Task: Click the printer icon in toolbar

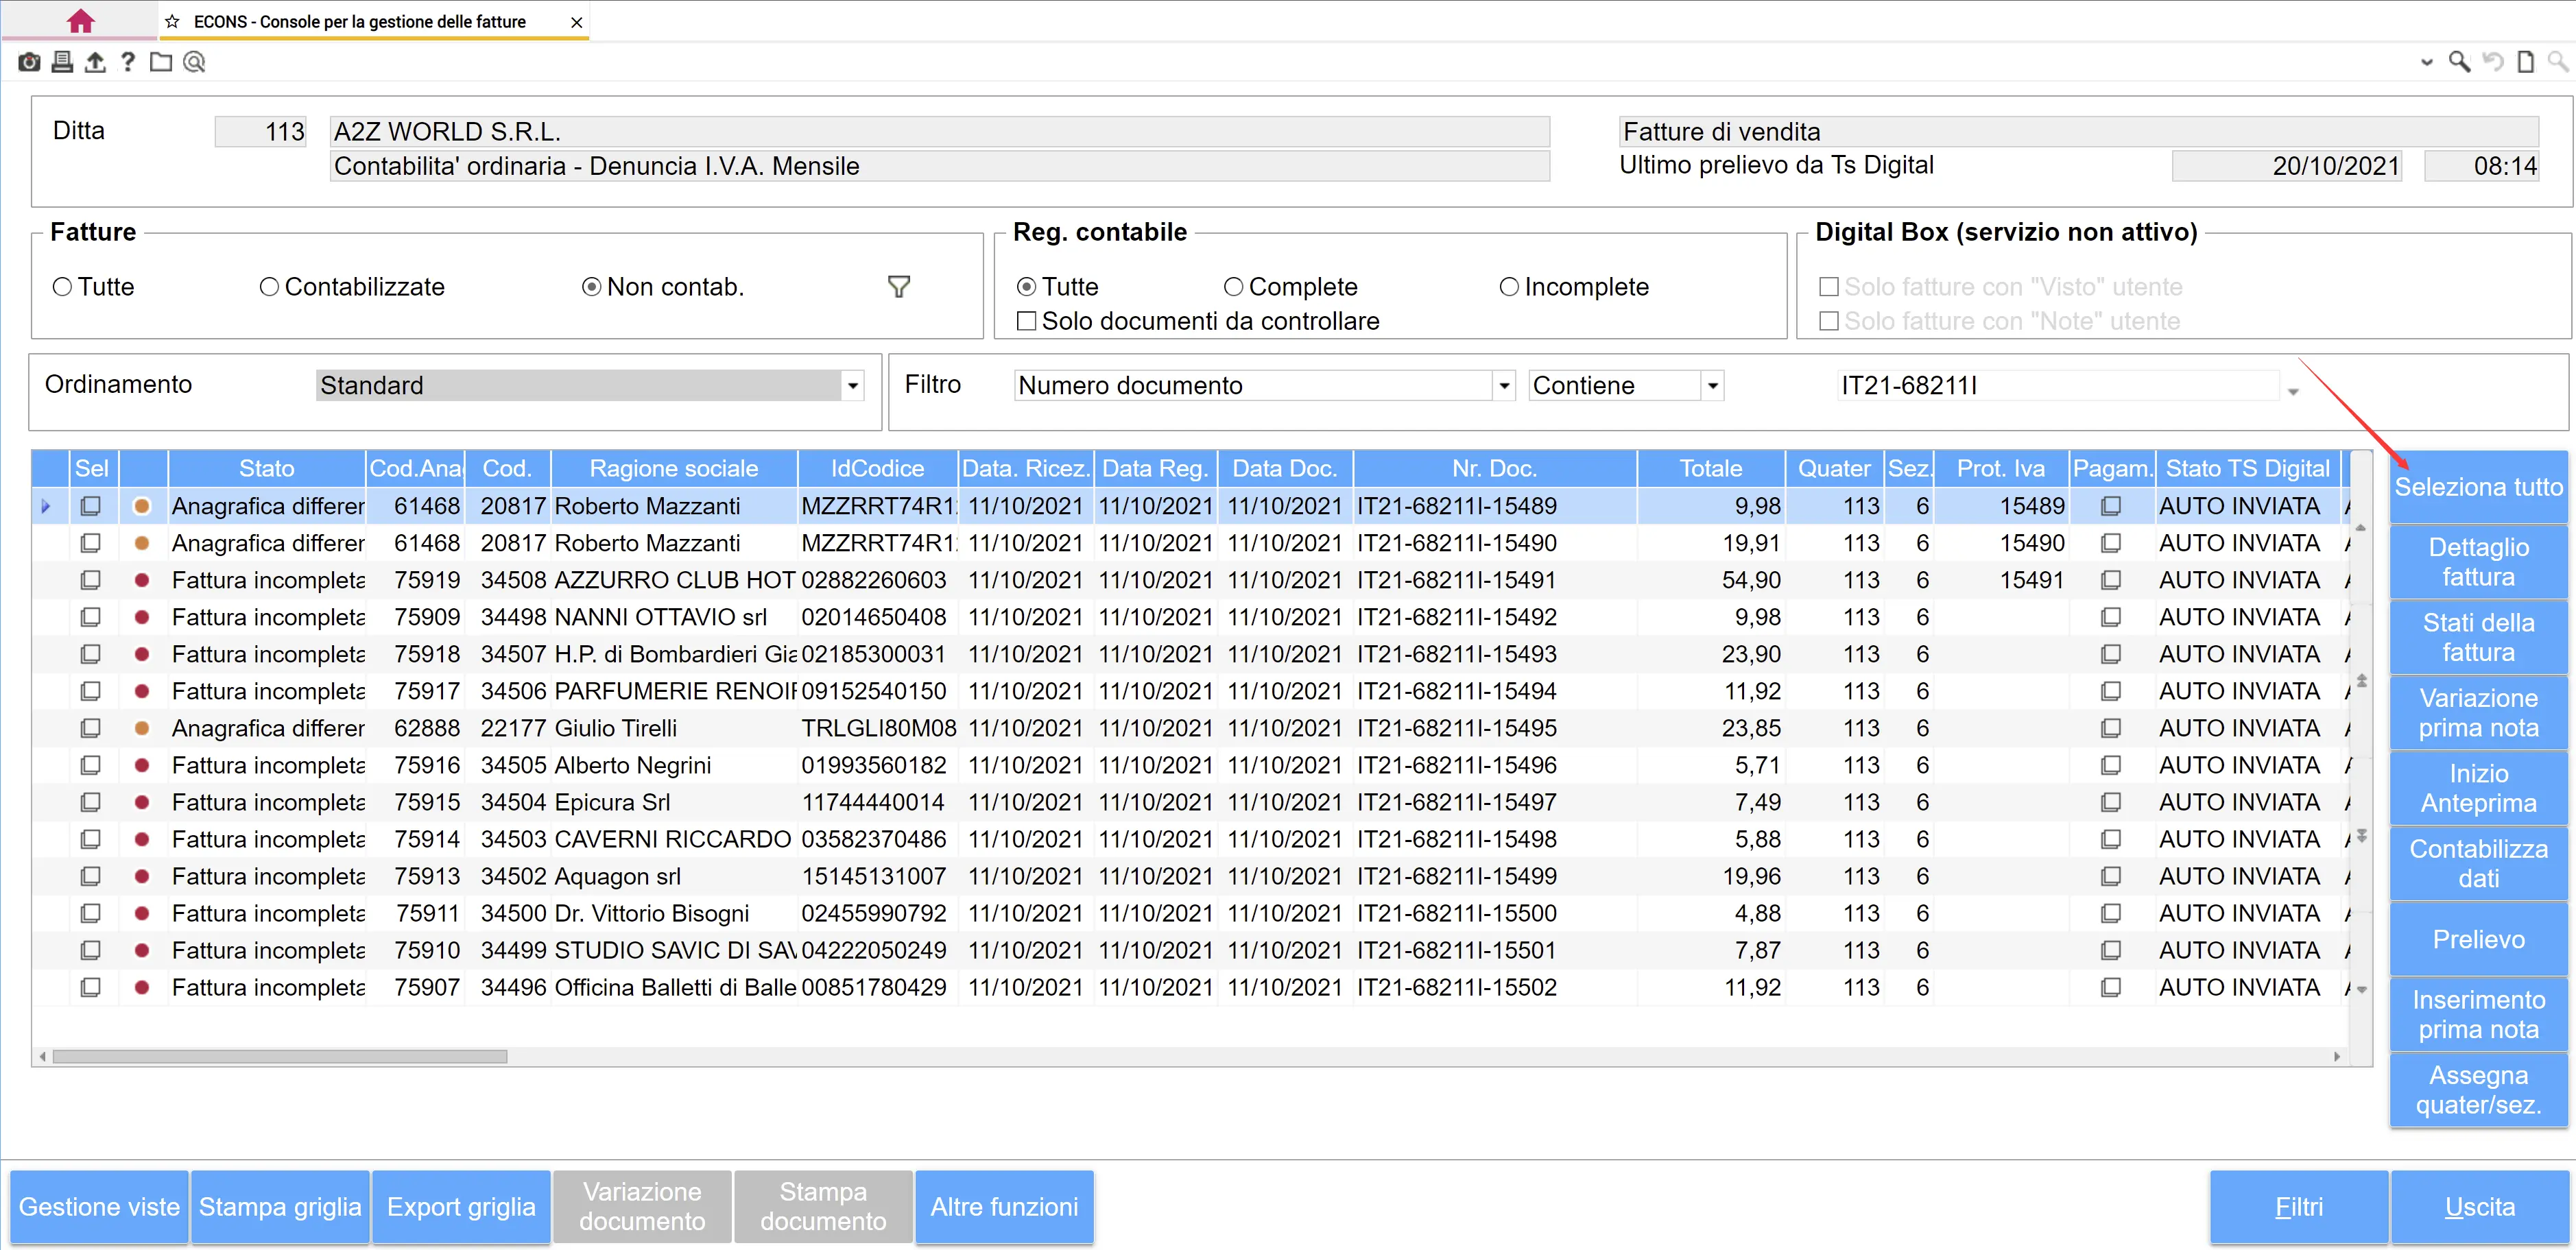Action: (62, 62)
